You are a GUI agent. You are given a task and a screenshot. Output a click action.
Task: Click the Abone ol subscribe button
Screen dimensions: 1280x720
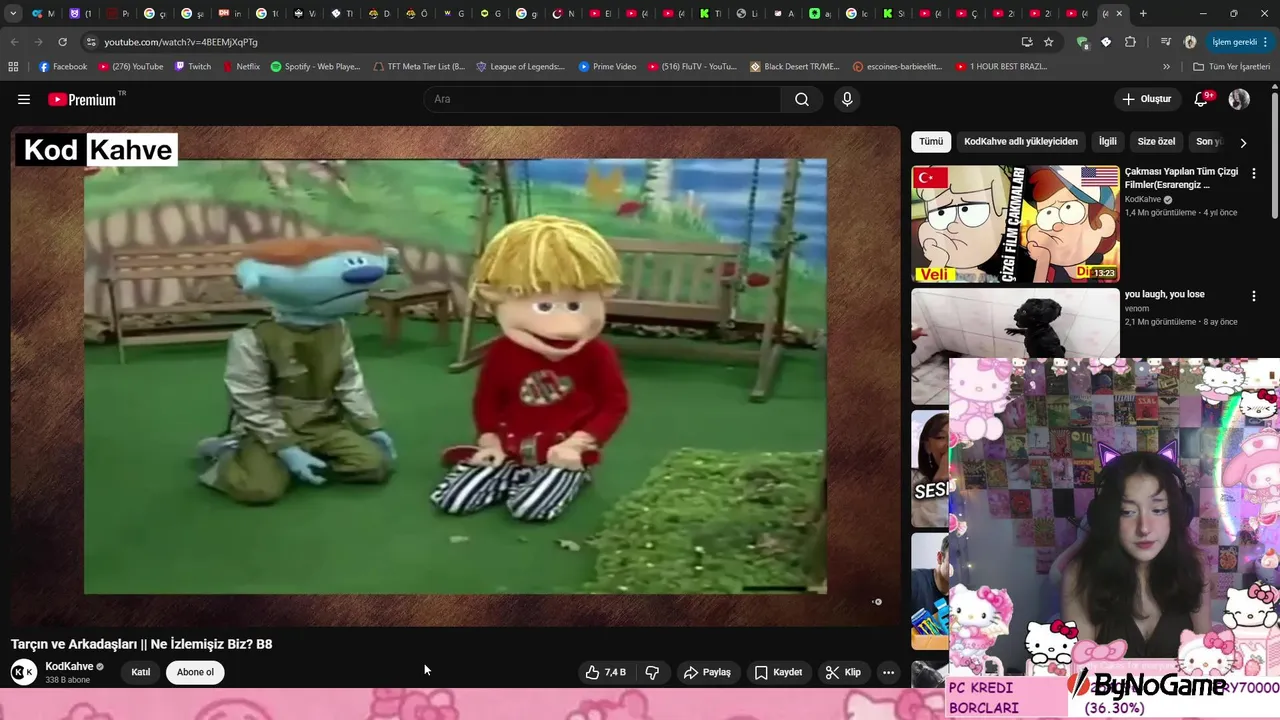[195, 672]
